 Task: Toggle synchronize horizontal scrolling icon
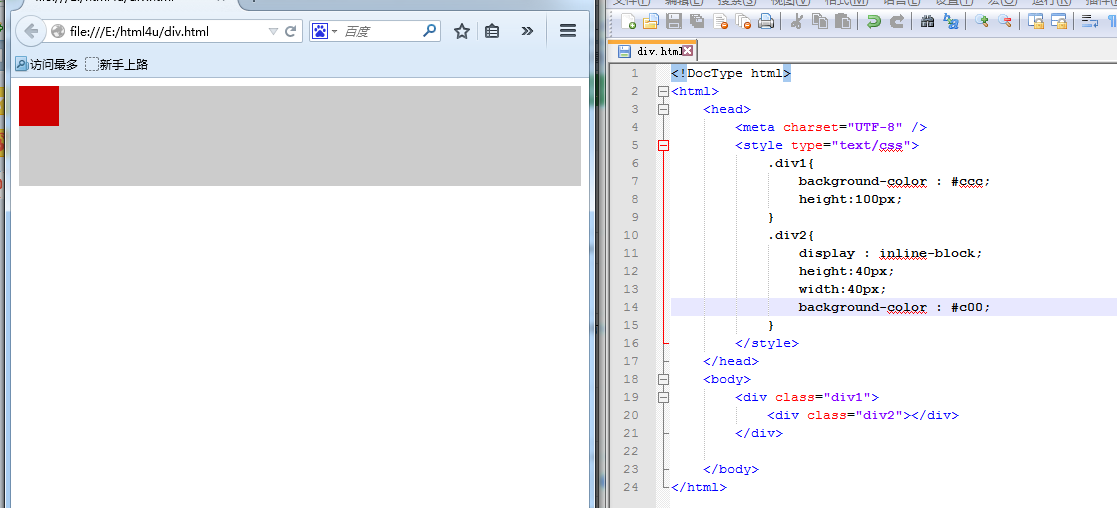click(x=1059, y=21)
